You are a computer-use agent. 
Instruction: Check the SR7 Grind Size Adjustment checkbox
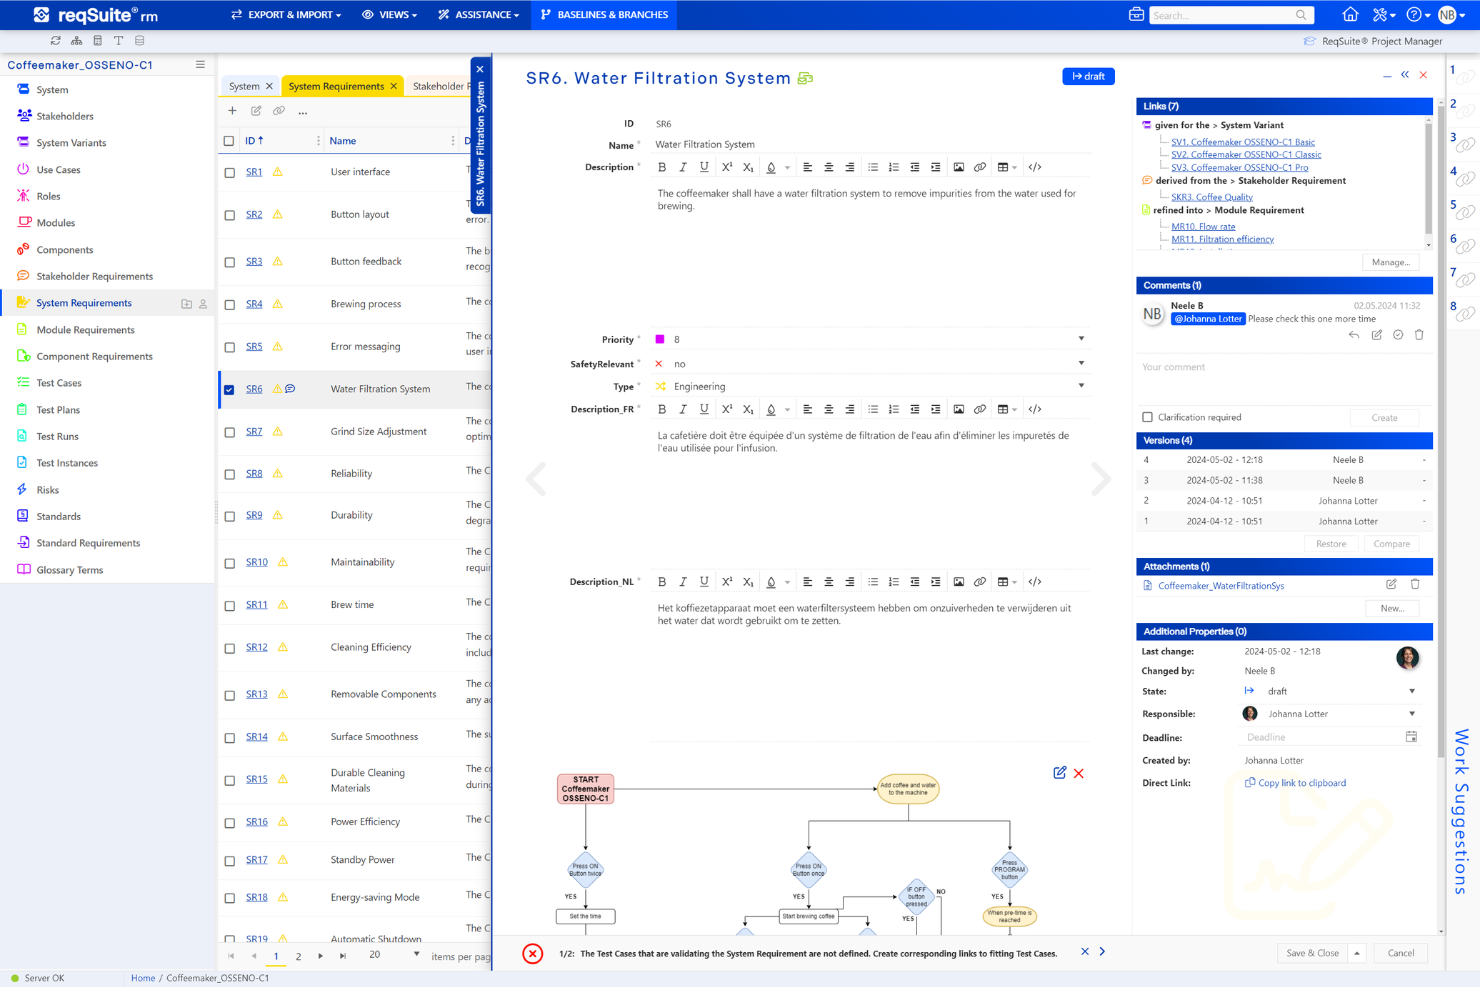coord(229,432)
